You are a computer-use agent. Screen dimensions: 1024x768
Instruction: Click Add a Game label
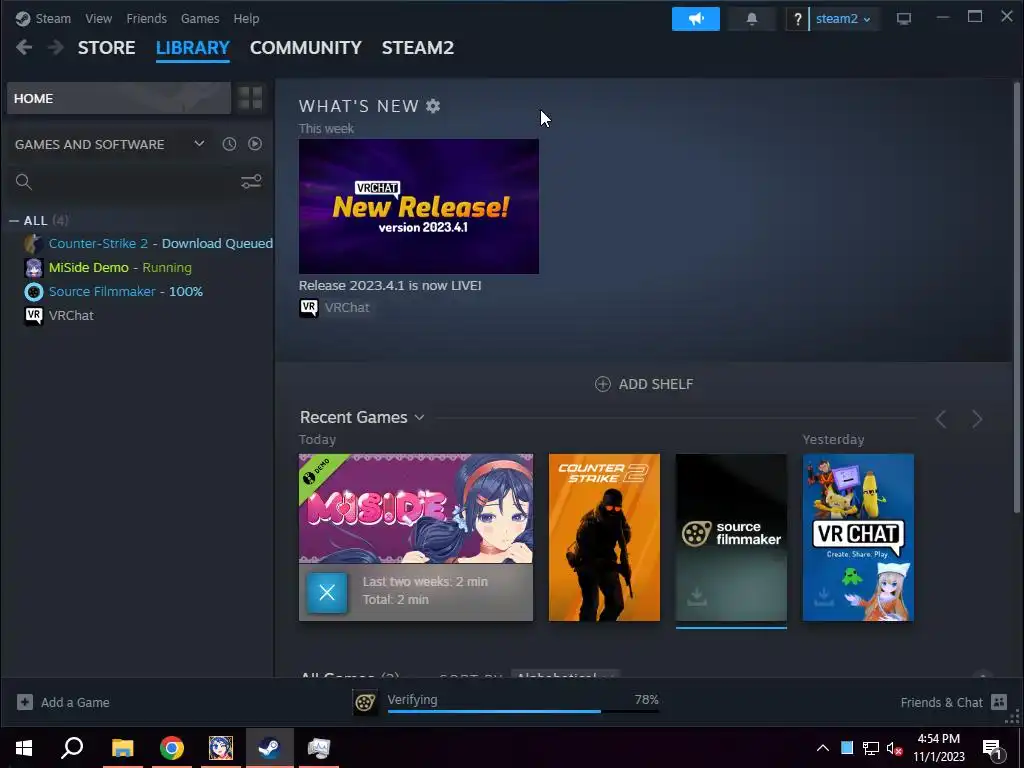click(75, 703)
